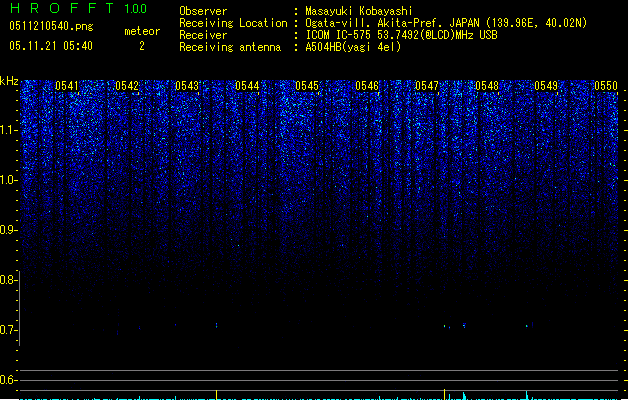Screen dimensions: 629x400
Task: Click the 0545 time marker
Action: click(307, 86)
